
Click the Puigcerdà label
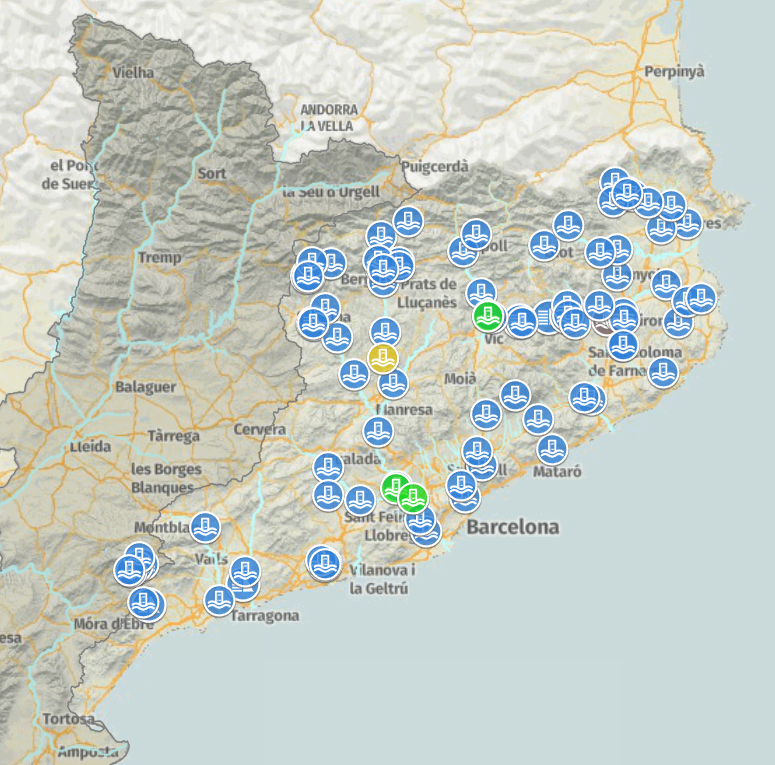click(x=435, y=167)
